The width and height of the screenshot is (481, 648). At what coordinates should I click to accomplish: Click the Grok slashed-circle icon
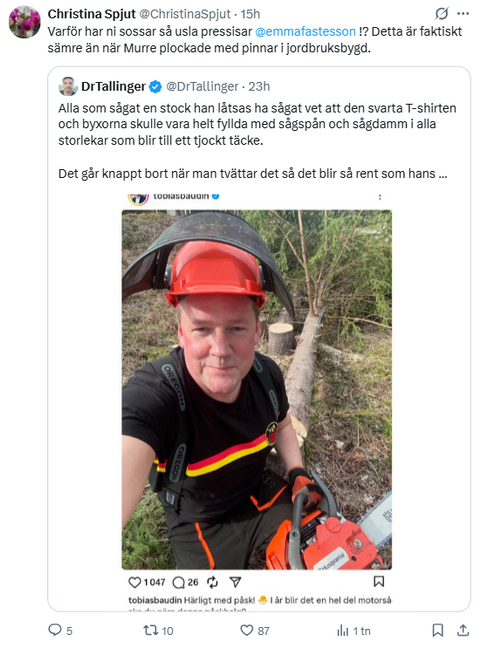442,14
